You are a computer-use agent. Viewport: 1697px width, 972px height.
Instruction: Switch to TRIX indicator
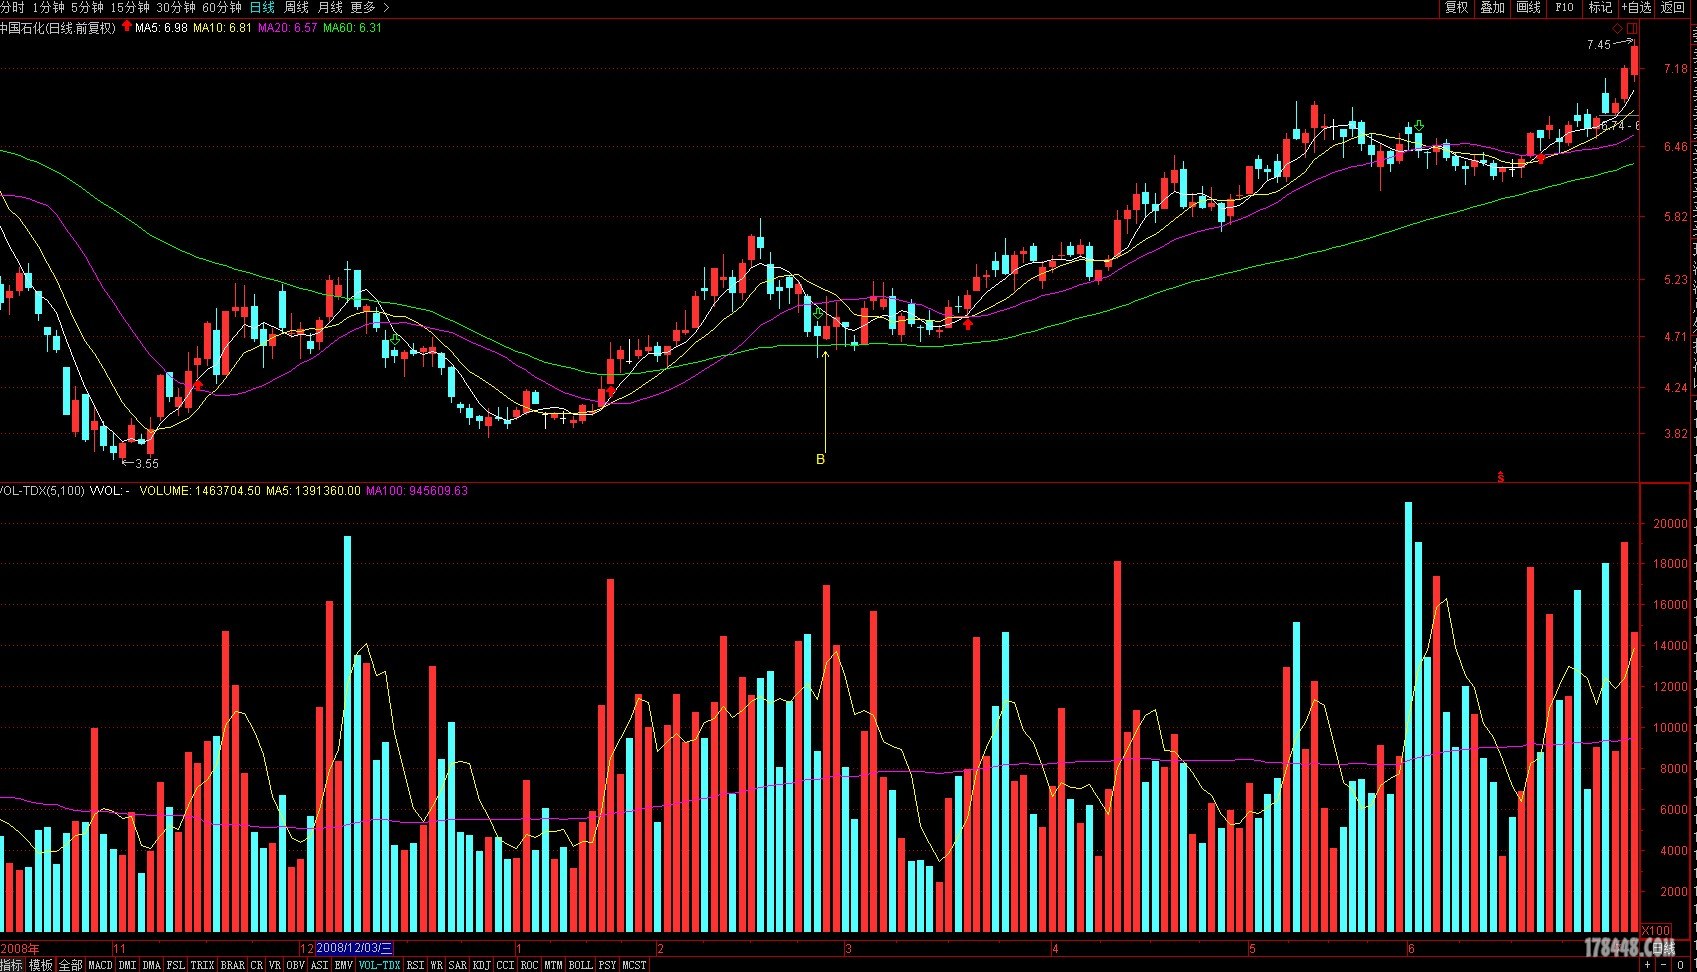[202, 965]
